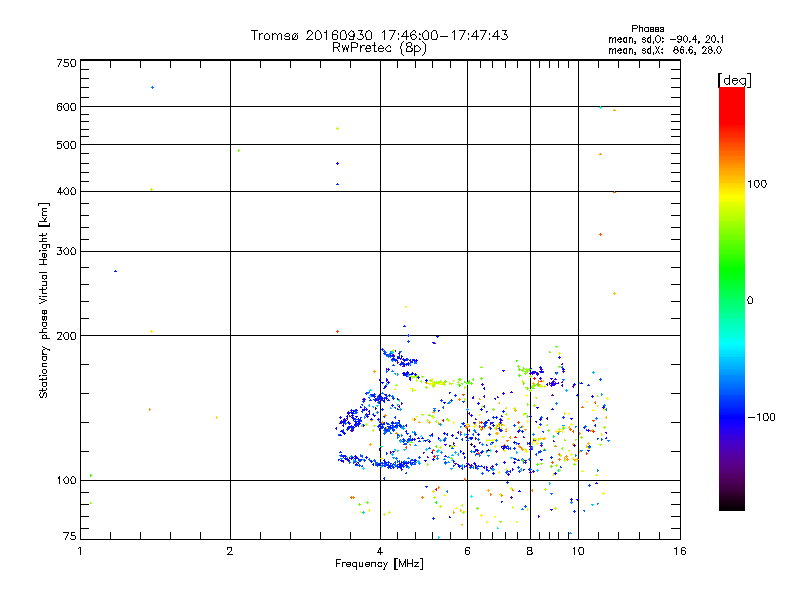Click the x-axis label '4'

coord(380,551)
